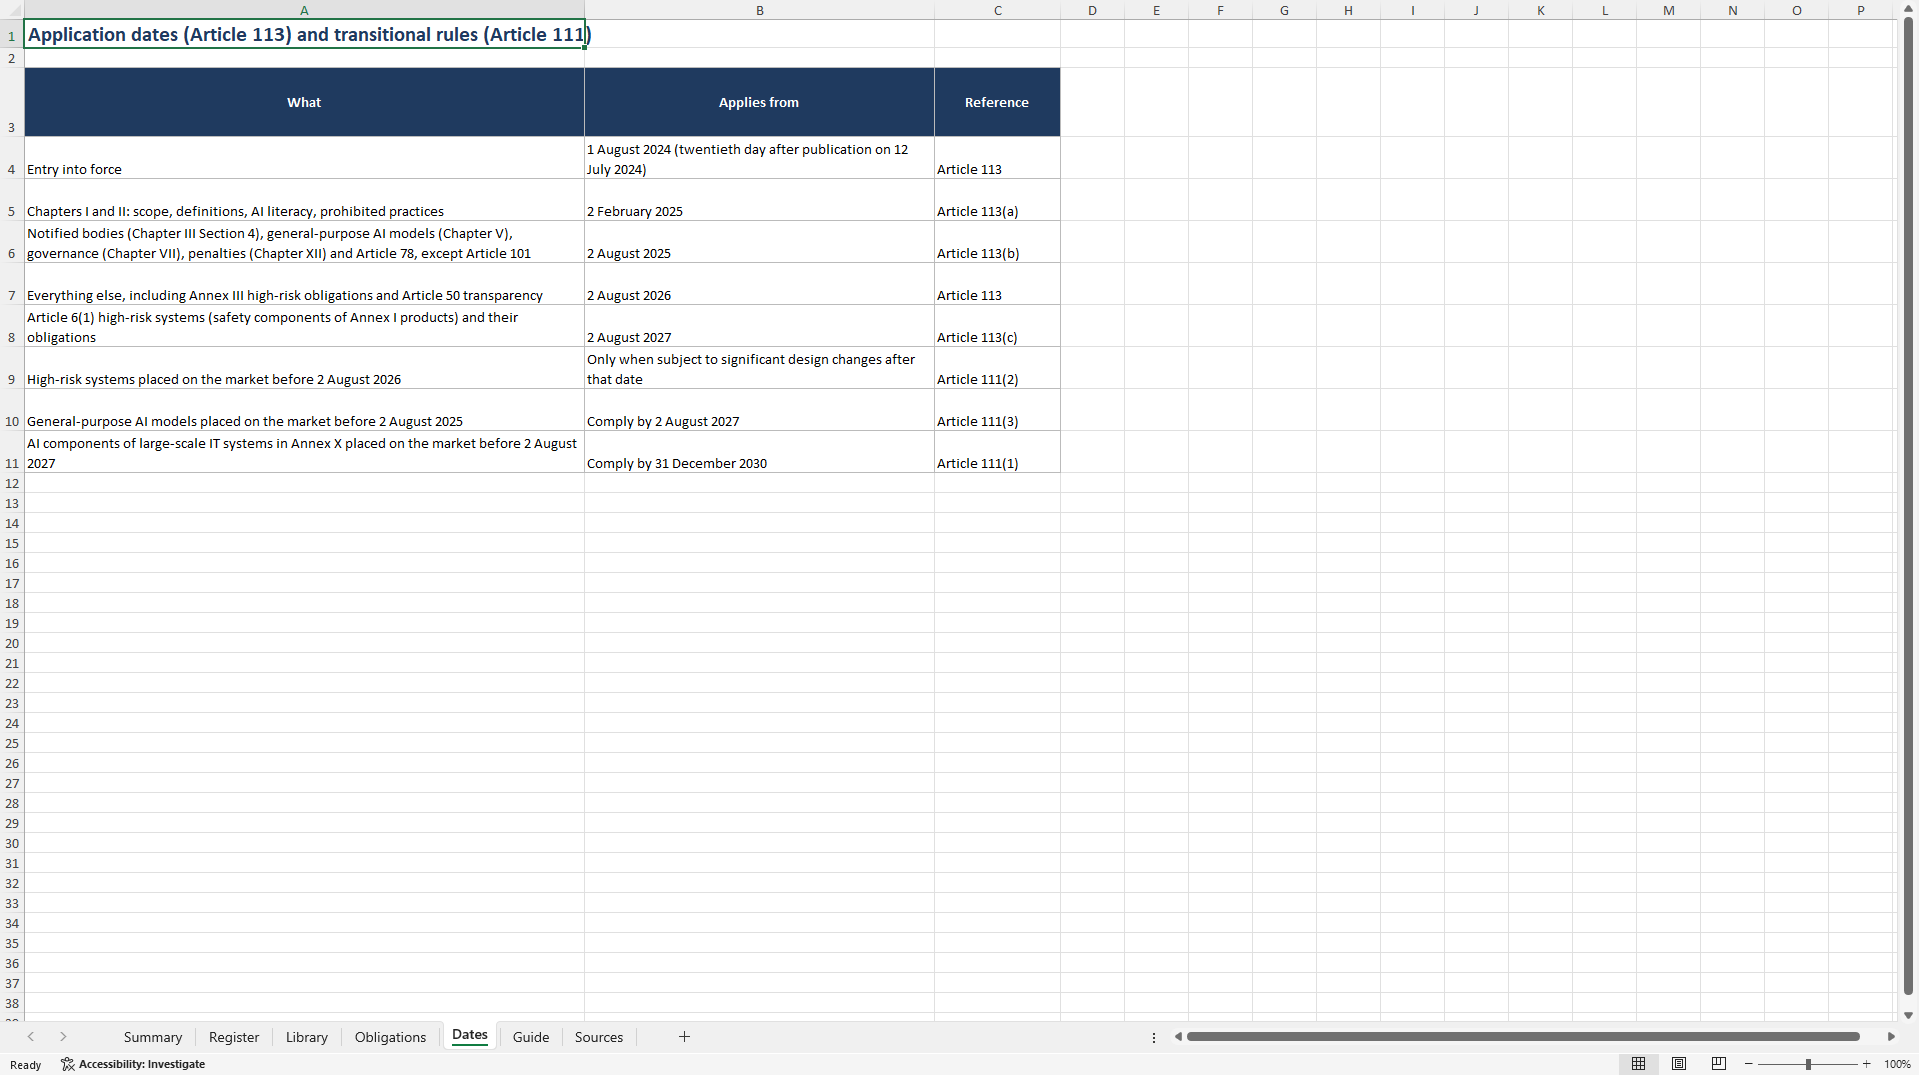Select the 'Article 113(c)' cell
The image size is (1919, 1075).
pyautogui.click(x=997, y=326)
